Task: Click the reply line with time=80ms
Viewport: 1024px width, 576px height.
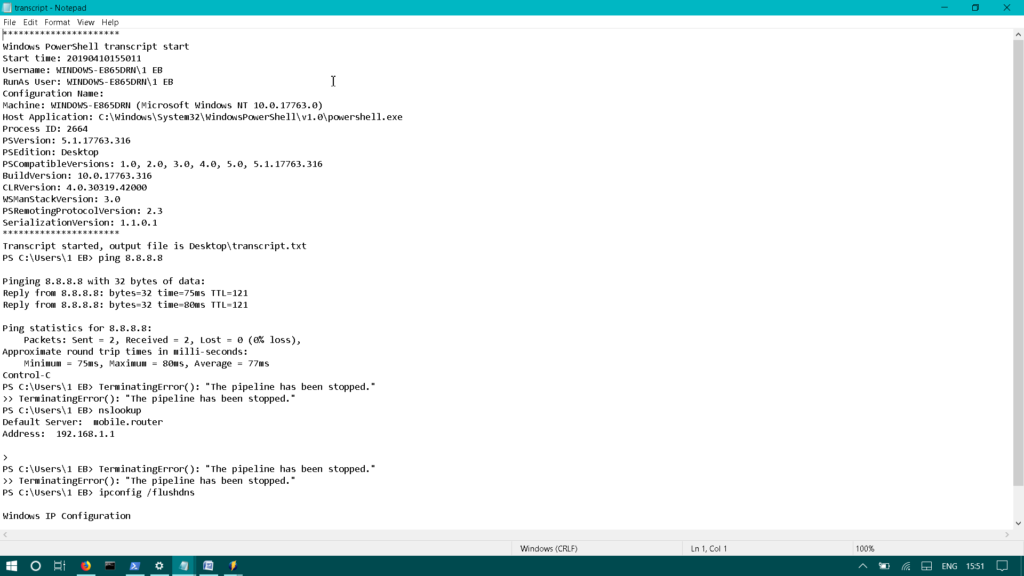Action: (x=125, y=305)
